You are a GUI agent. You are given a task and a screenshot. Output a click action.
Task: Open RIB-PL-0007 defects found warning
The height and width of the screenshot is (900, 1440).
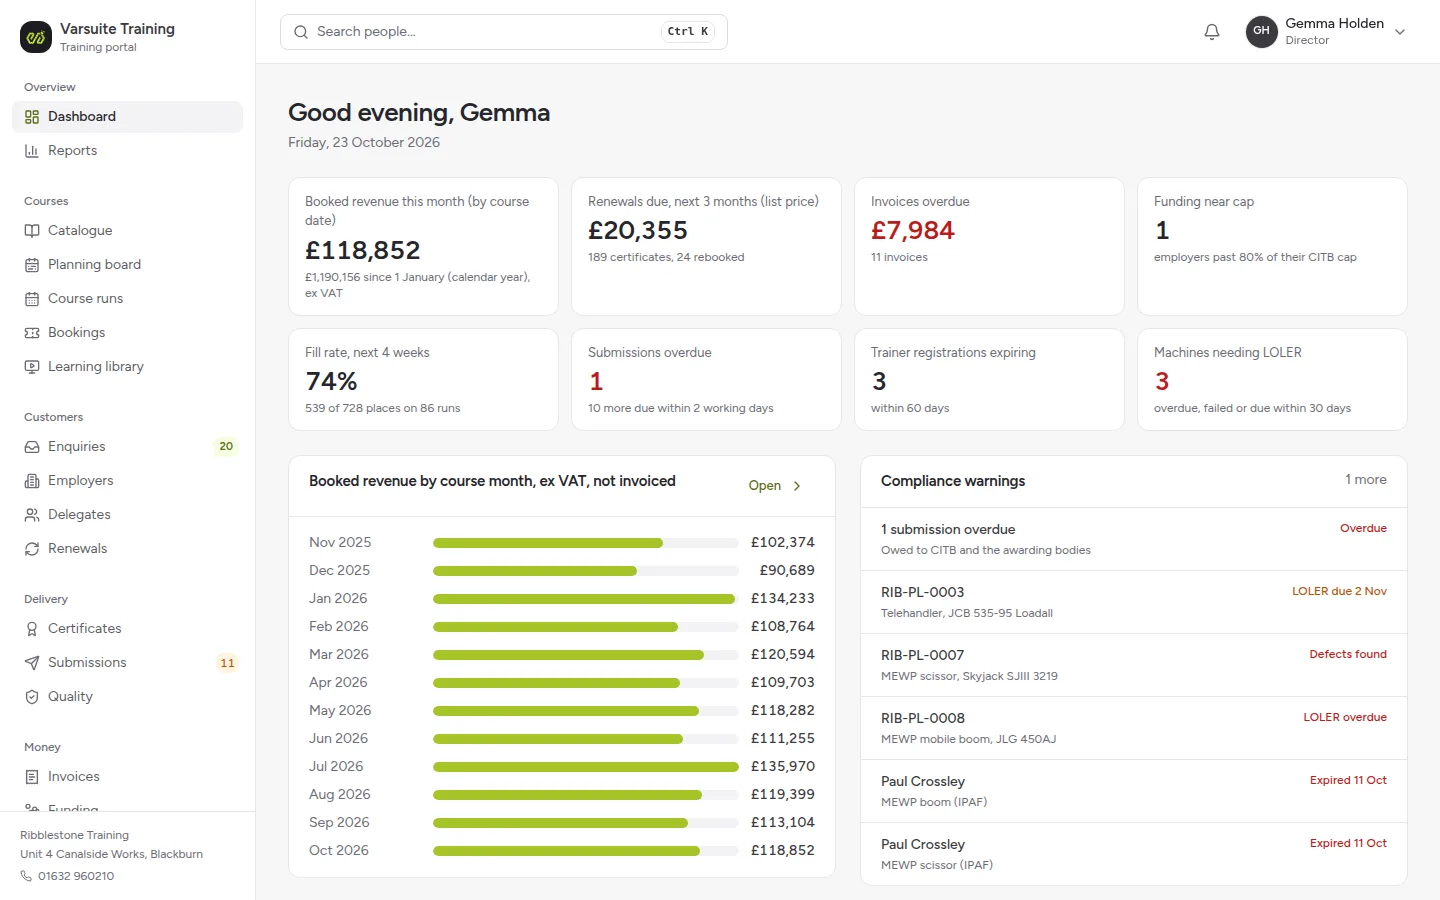(x=1134, y=665)
